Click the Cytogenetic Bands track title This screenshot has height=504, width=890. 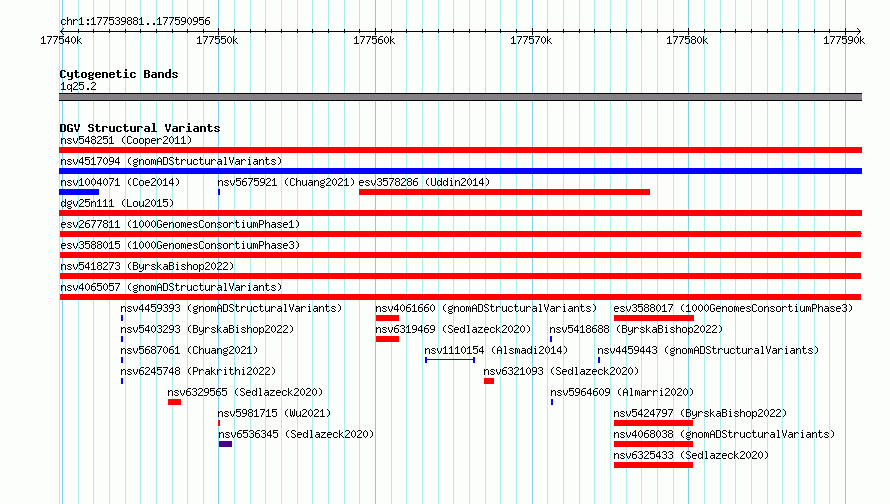coord(119,74)
